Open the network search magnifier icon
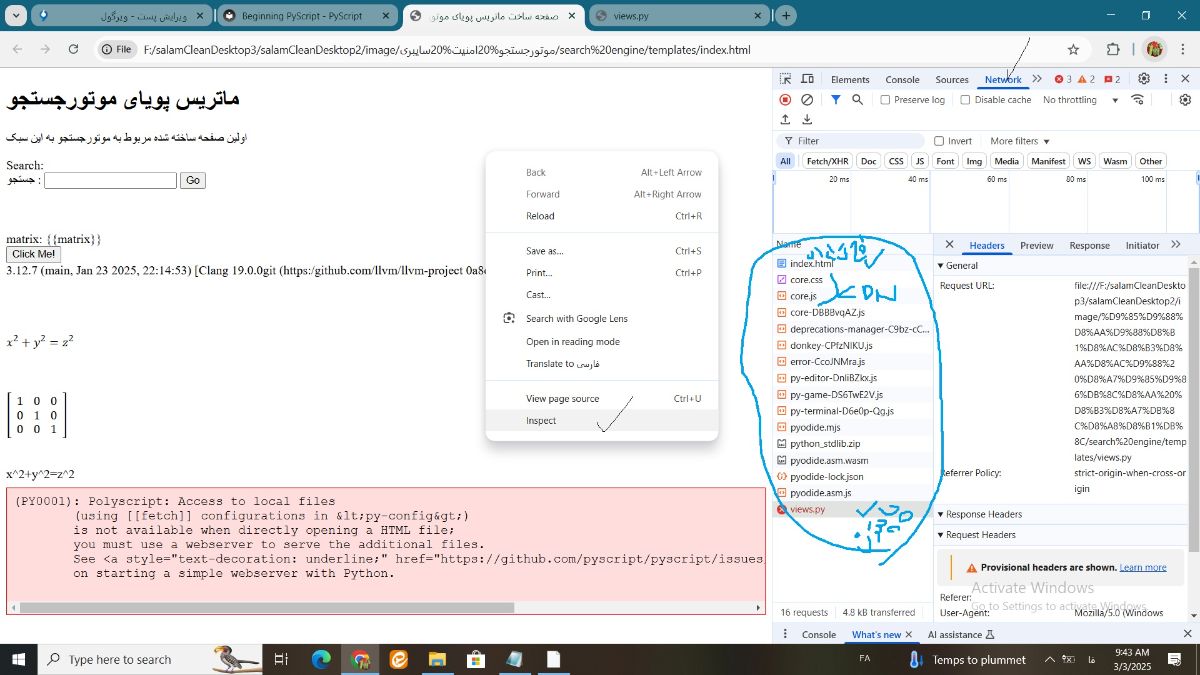Screen dimensions: 1200x675 (x=857, y=99)
